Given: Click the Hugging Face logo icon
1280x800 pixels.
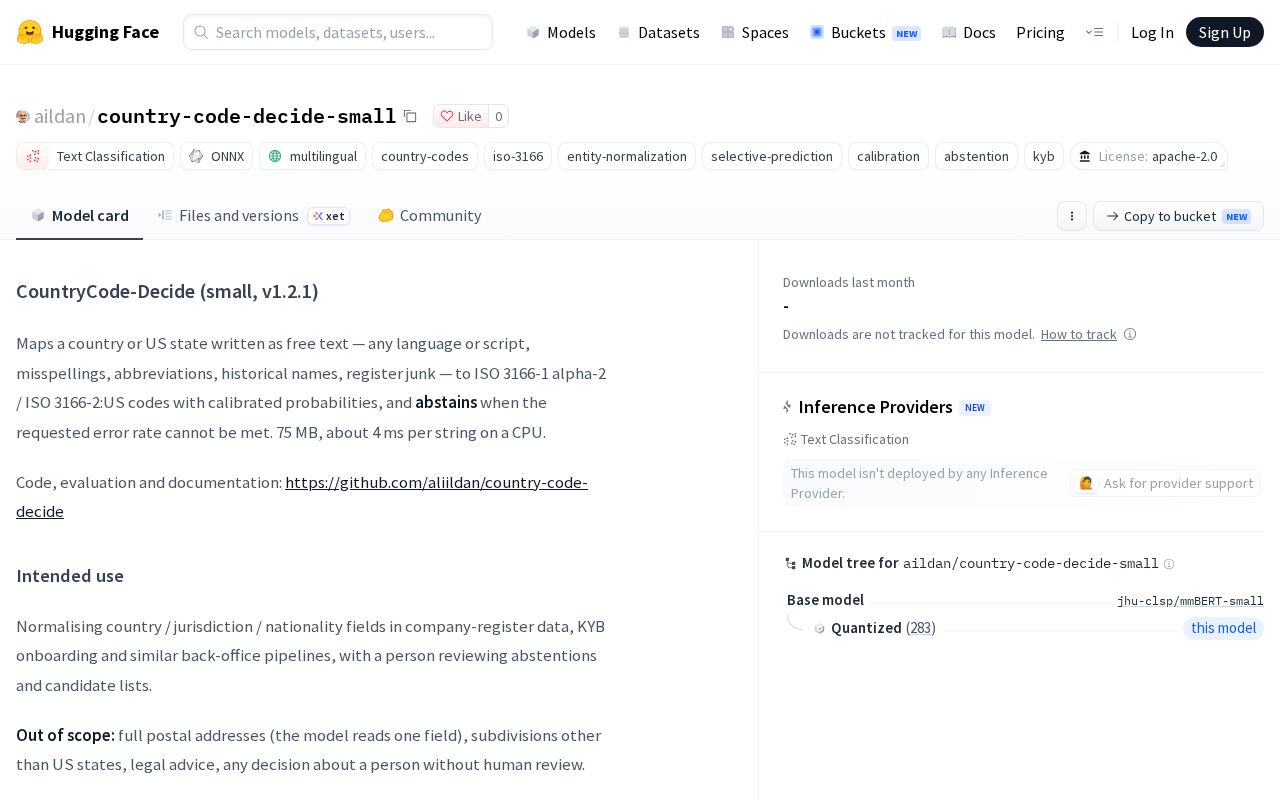Looking at the screenshot, I should pyautogui.click(x=30, y=32).
